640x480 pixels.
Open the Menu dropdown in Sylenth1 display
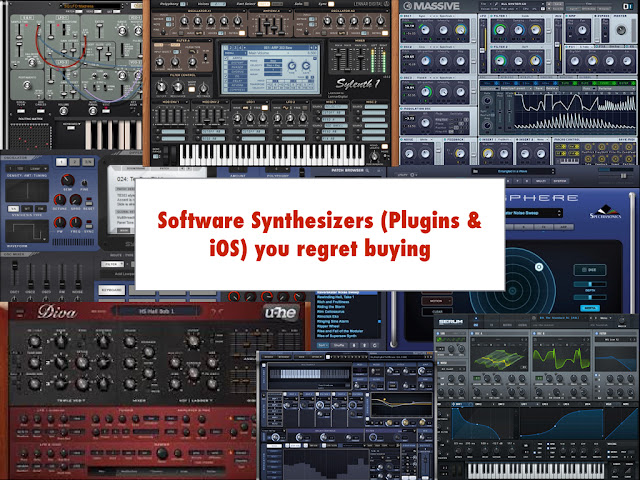coord(235,53)
